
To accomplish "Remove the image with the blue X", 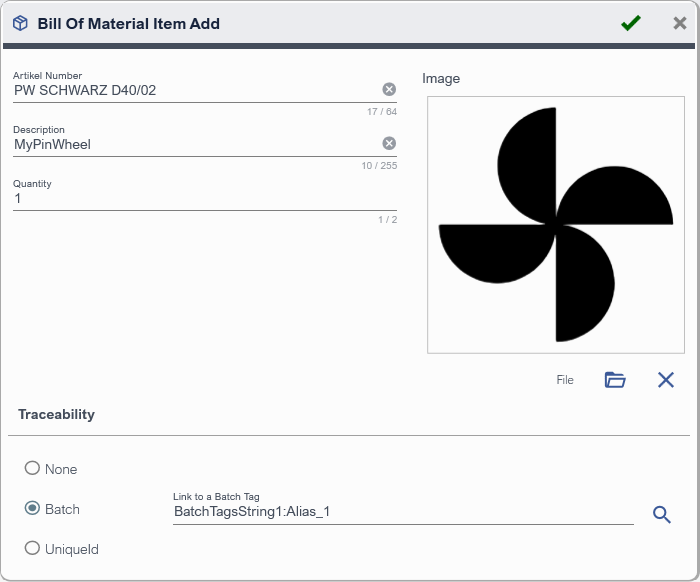I will click(x=666, y=380).
